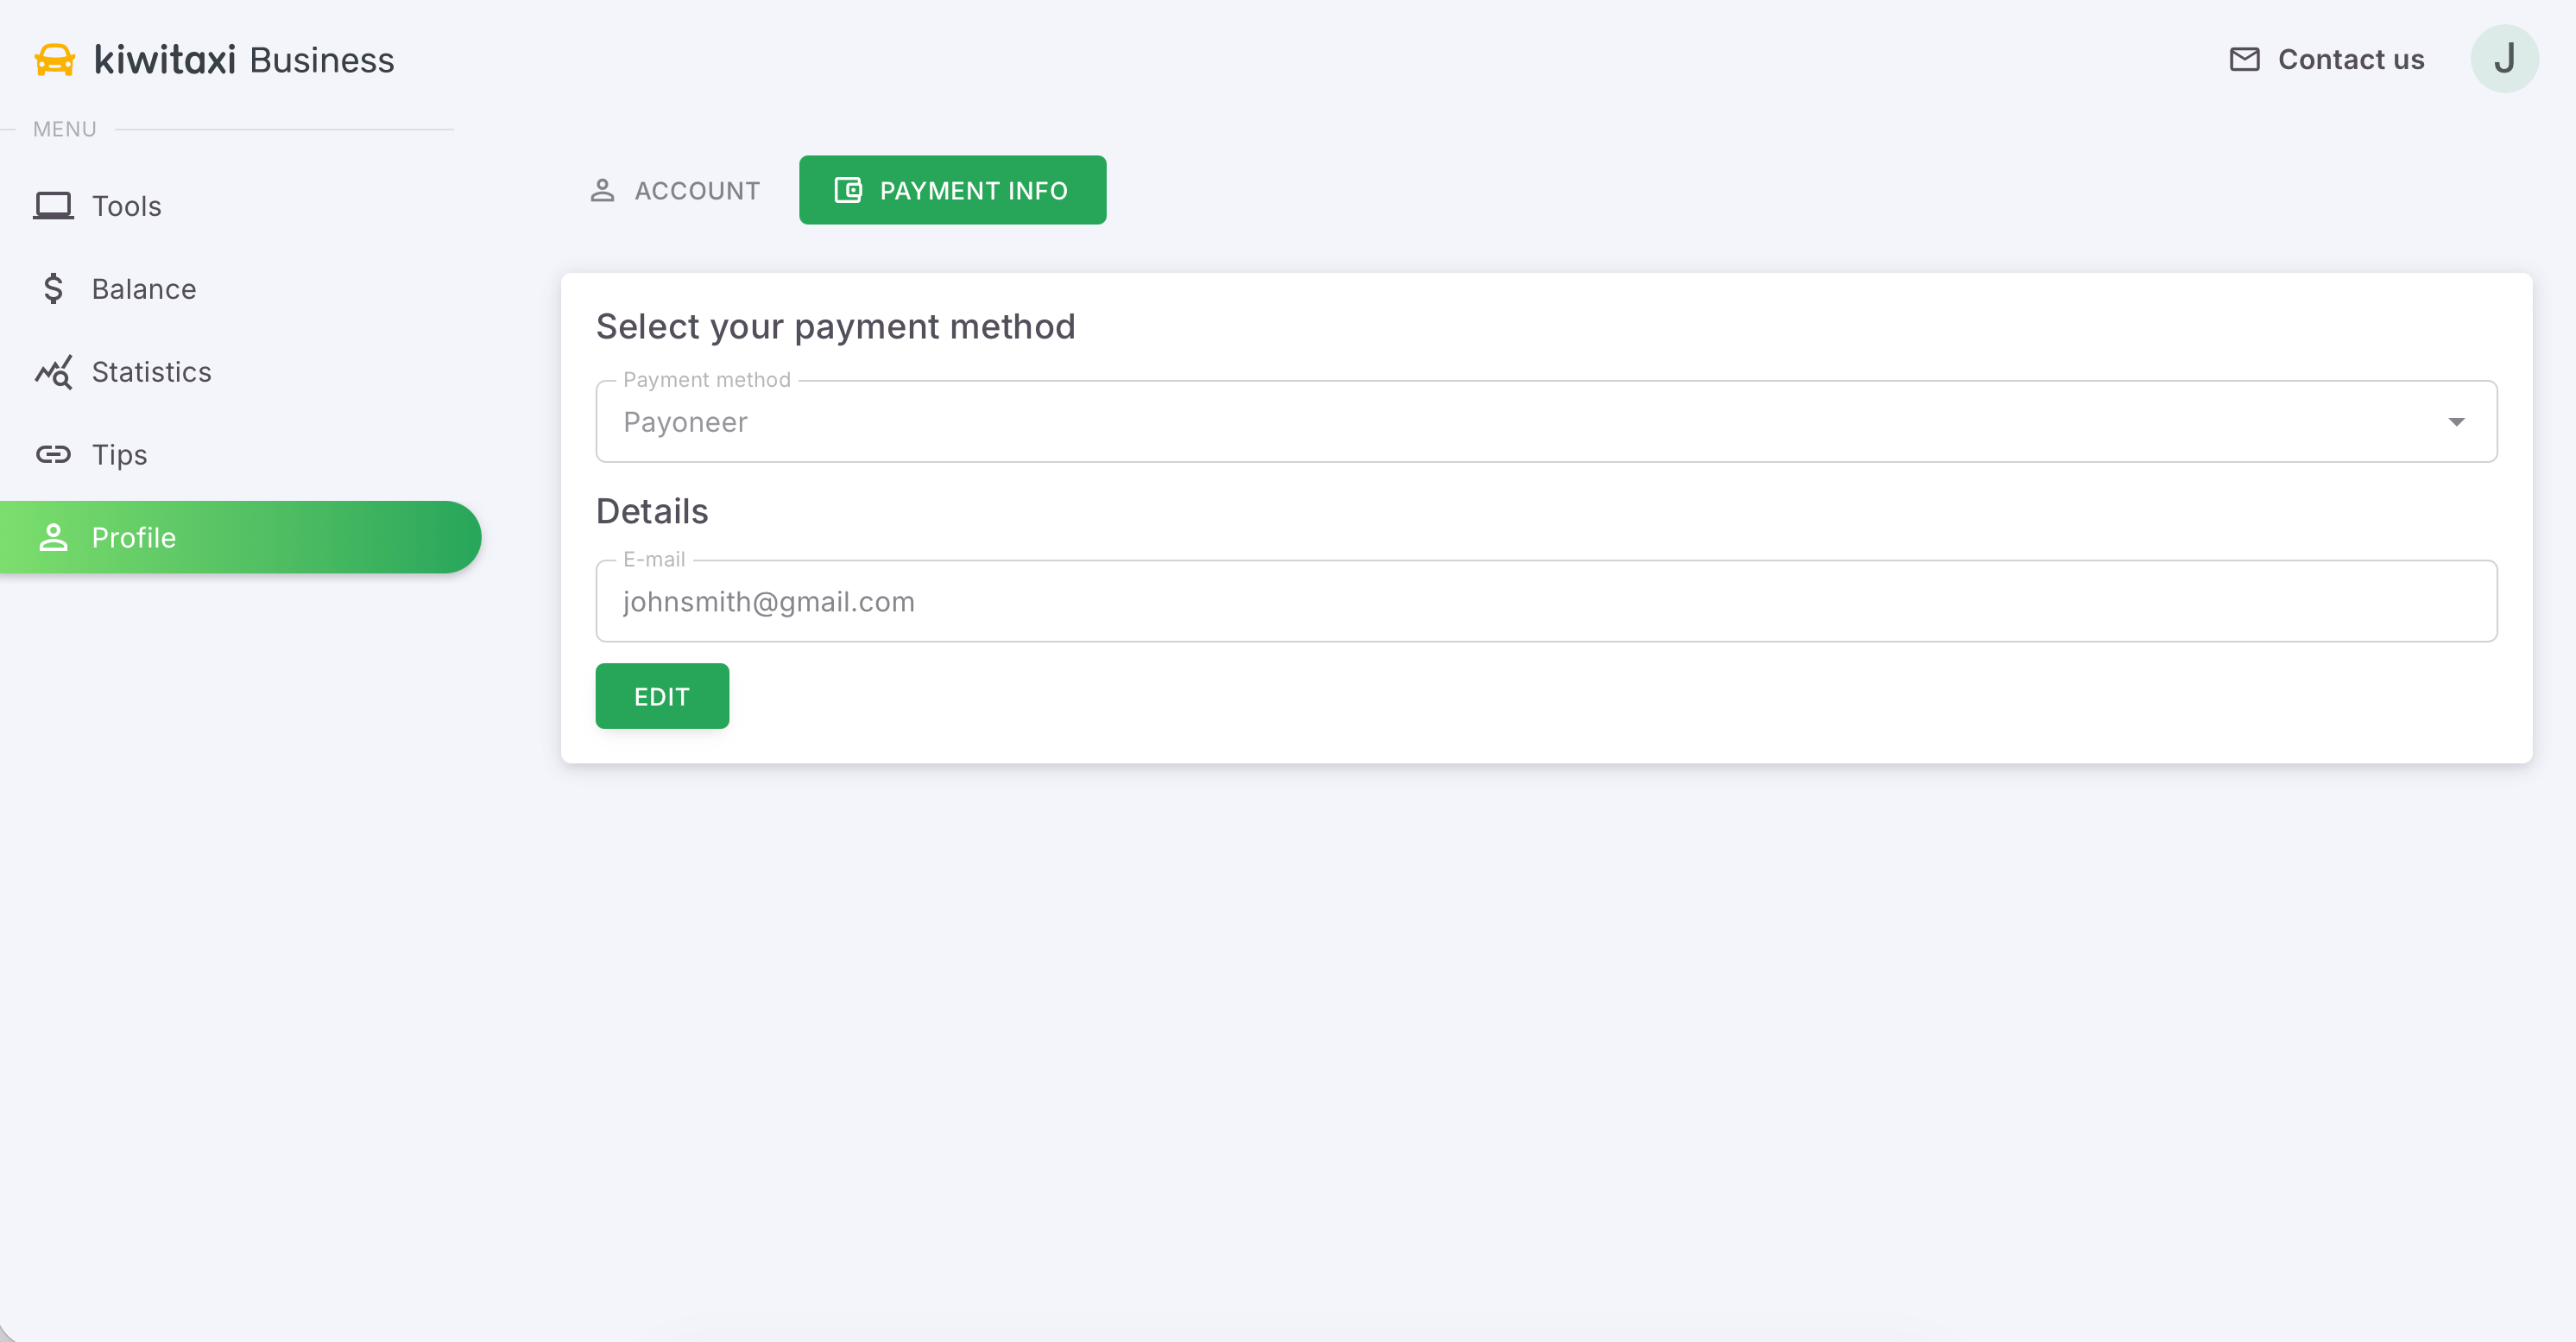This screenshot has height=1342, width=2576.
Task: Expand the Payment method dropdown arrow
Action: pyautogui.click(x=2455, y=422)
